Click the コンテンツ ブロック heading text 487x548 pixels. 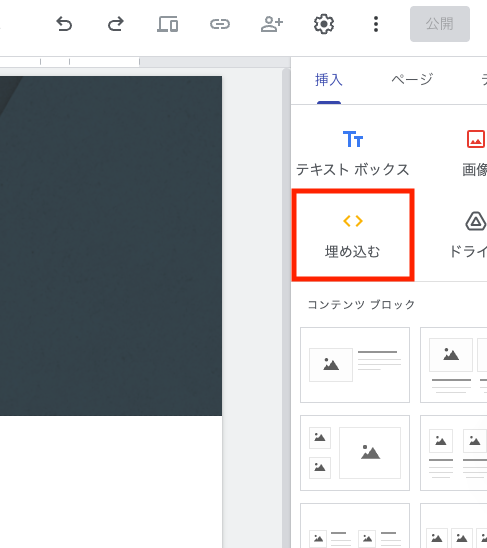(361, 305)
